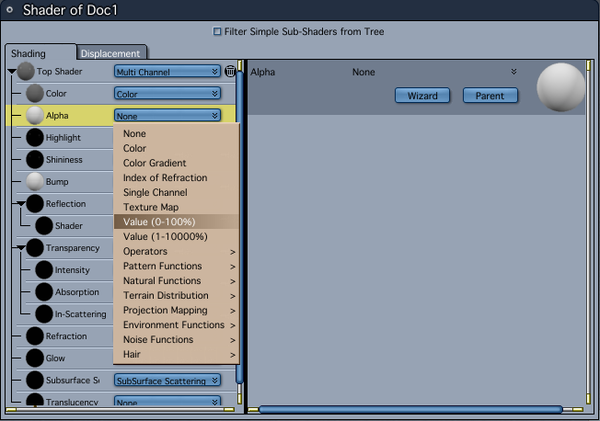
Task: Collapse the Reflection tree node
Action: pyautogui.click(x=21, y=204)
